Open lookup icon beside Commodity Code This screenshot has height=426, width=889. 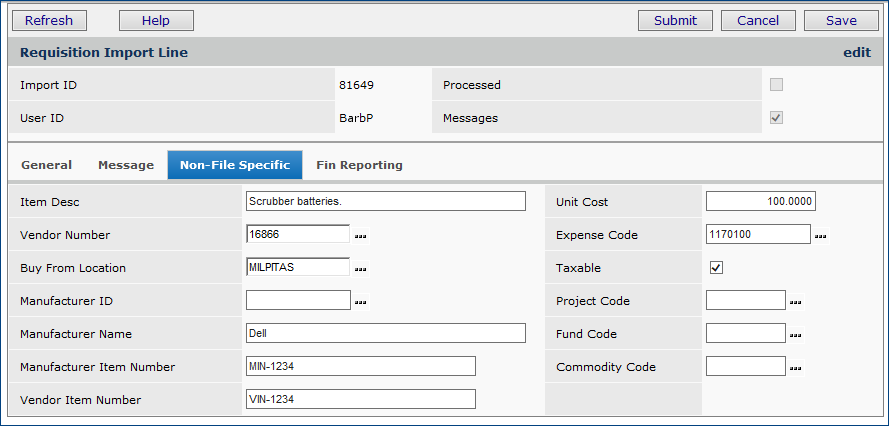click(797, 368)
